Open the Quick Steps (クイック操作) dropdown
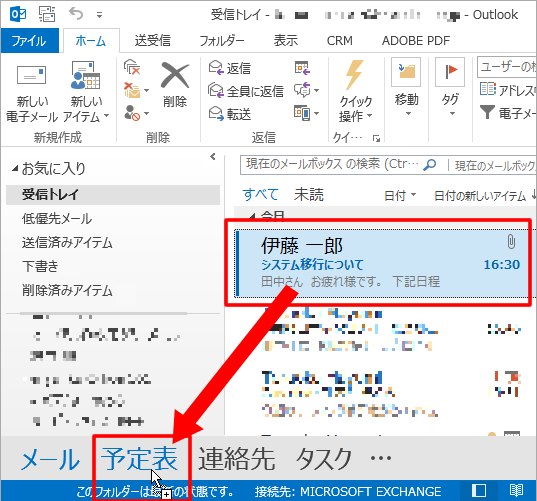This screenshot has height=501, width=537. point(355,109)
